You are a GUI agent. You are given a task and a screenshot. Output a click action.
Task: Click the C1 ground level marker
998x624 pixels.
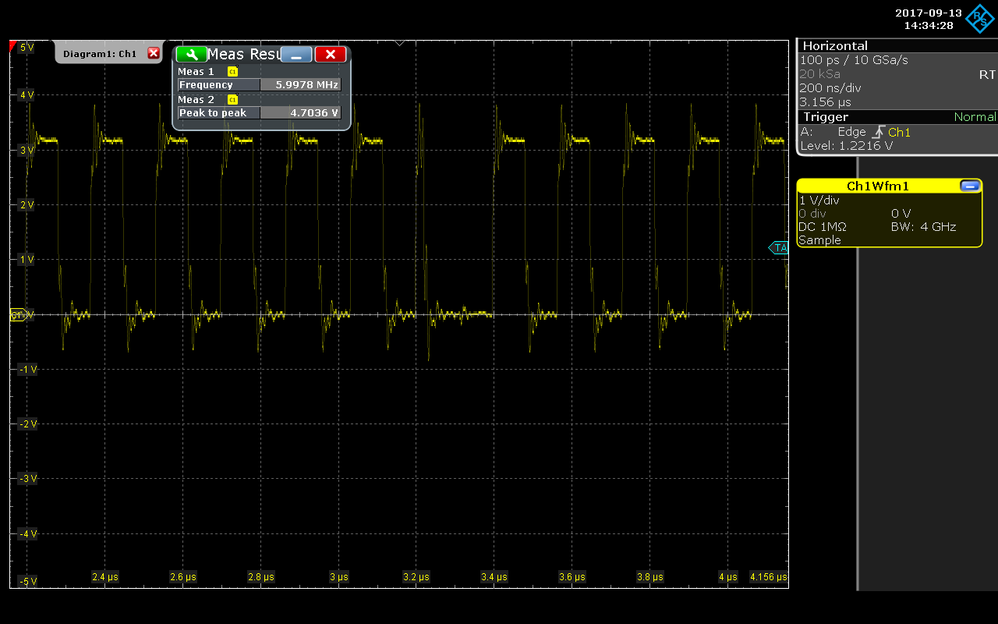pyautogui.click(x=18, y=315)
